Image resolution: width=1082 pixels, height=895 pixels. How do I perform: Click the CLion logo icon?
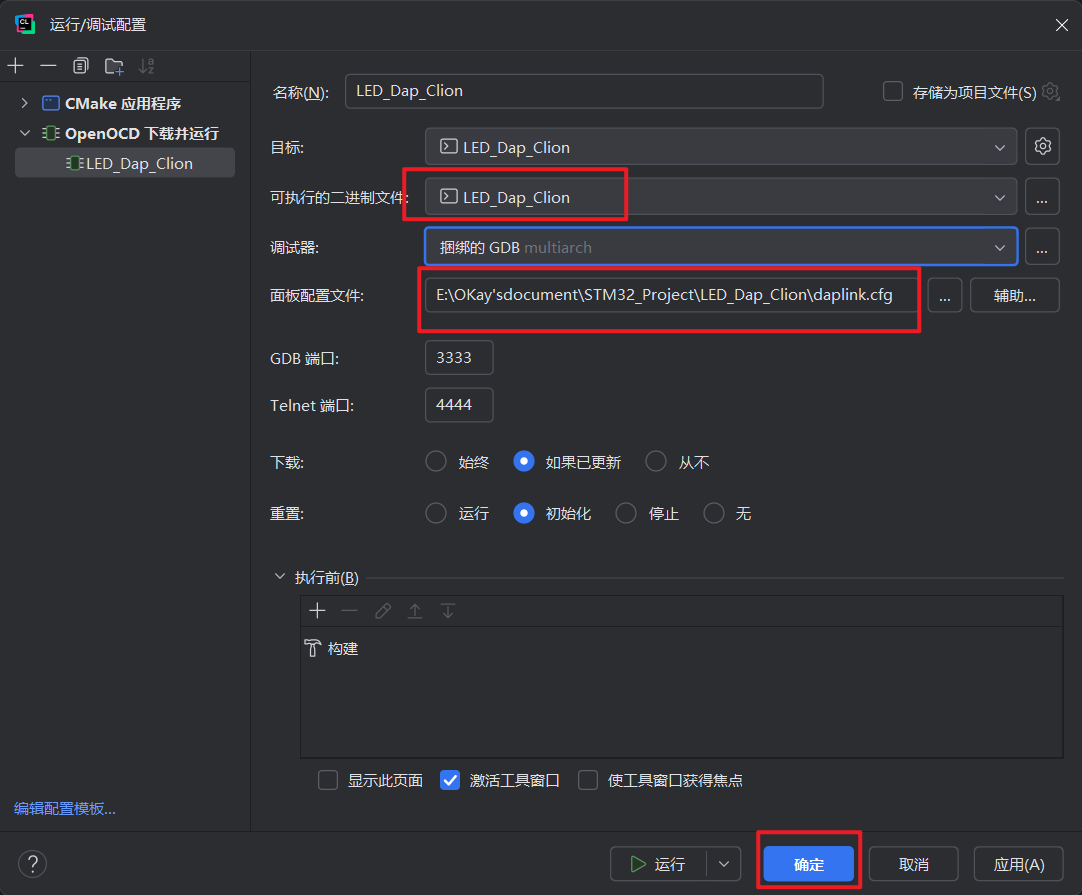tap(25, 24)
